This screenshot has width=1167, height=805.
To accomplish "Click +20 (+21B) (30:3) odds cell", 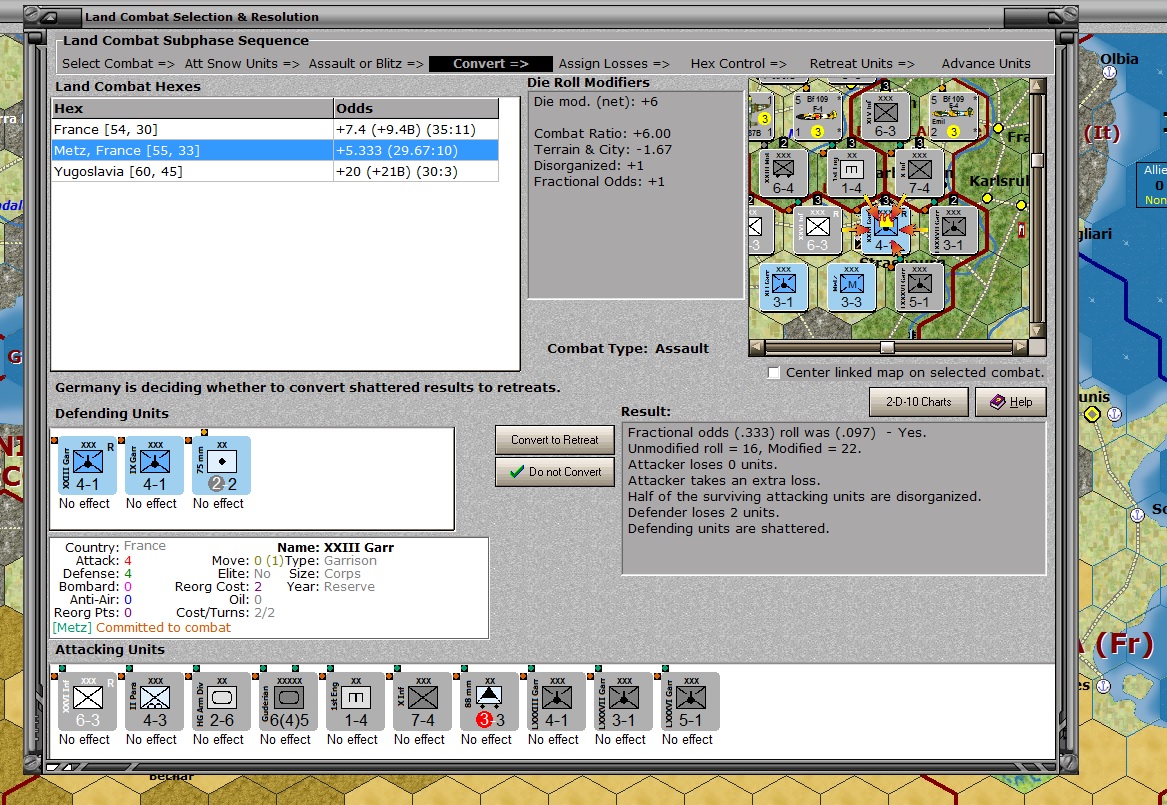I will (x=416, y=171).
